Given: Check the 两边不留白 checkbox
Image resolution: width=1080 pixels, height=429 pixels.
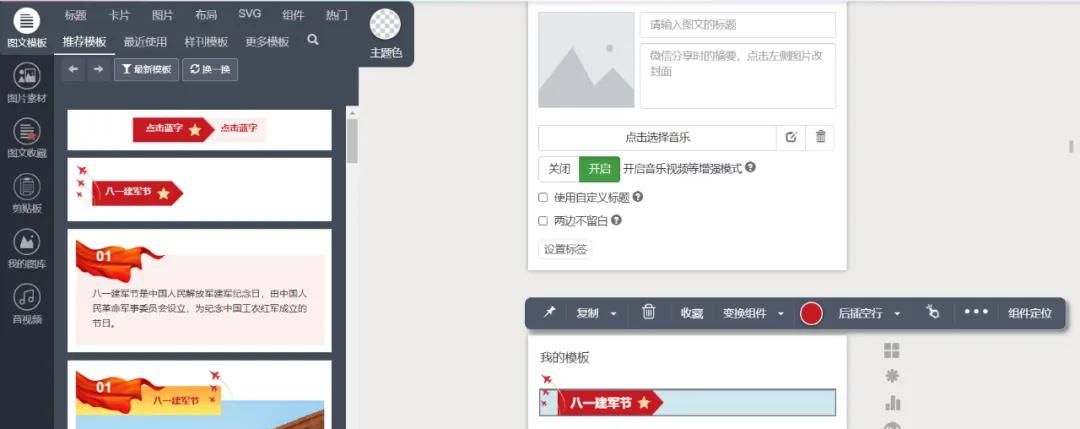Looking at the screenshot, I should [x=543, y=221].
